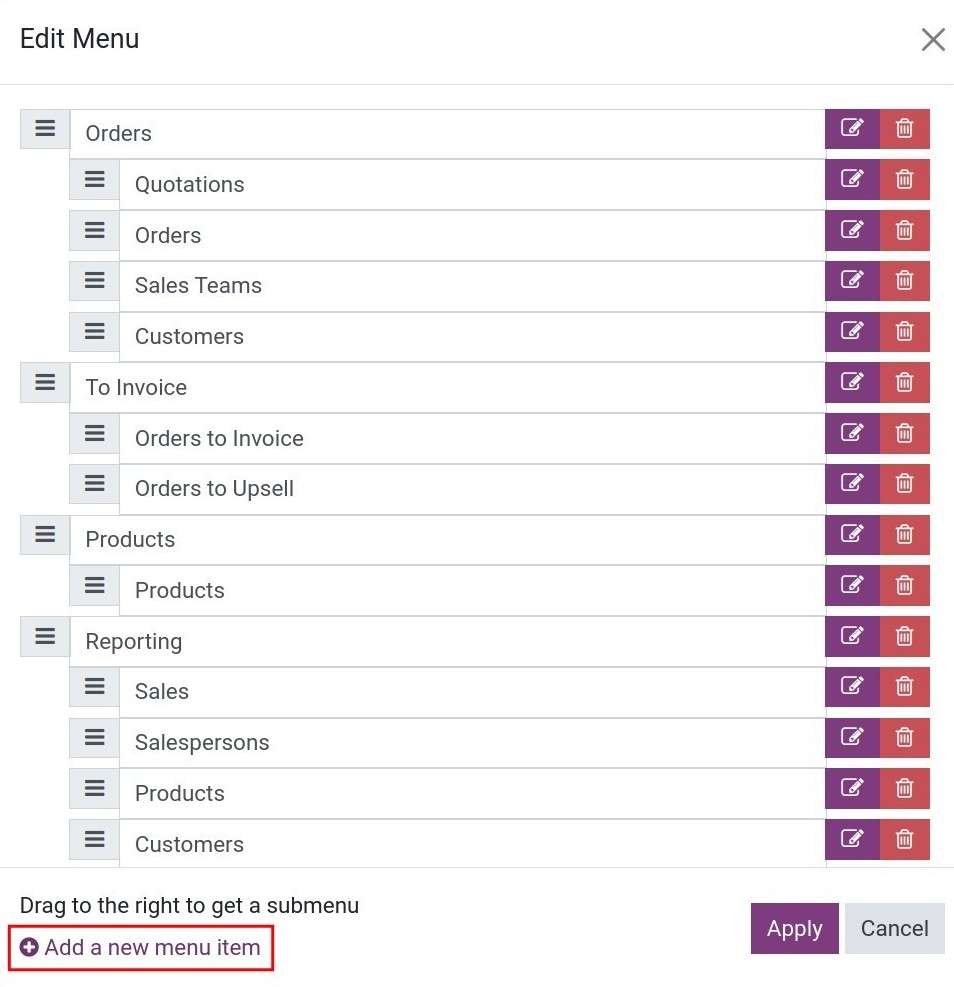Delete the Salespersons menu item
Viewport: 954px width, 987px height.
904,738
